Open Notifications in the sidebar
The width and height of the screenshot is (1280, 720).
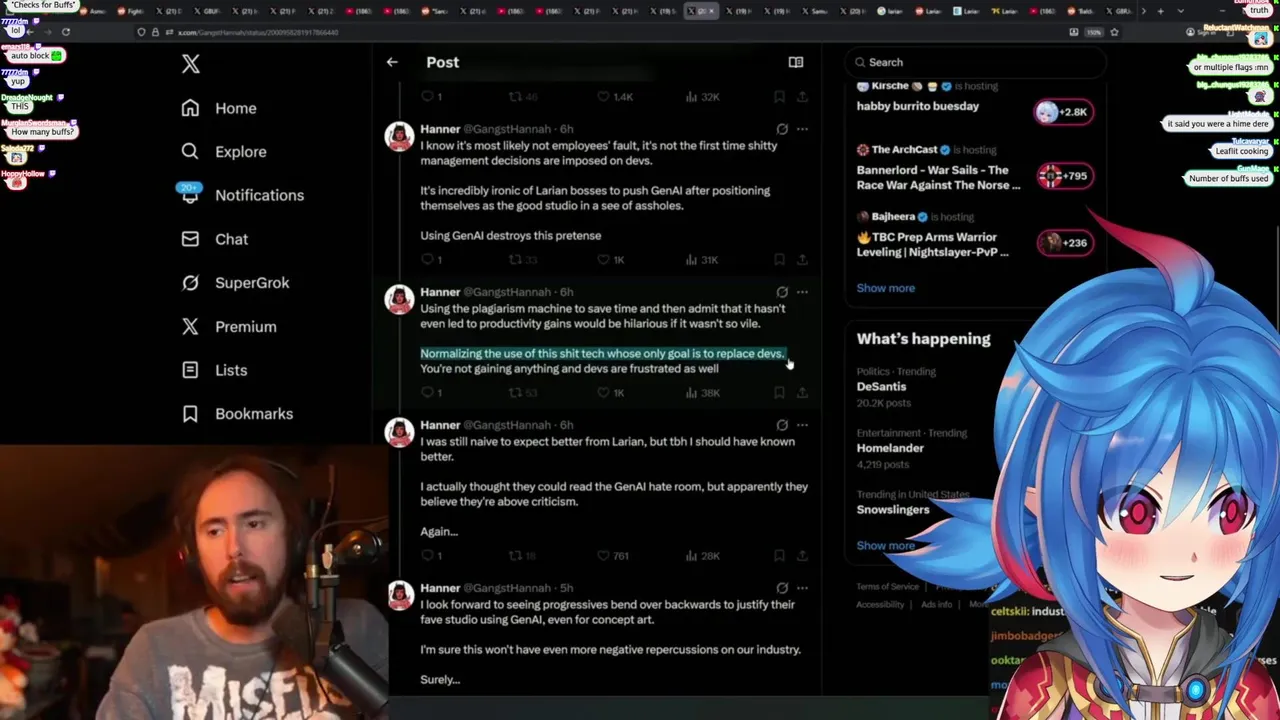coord(242,195)
